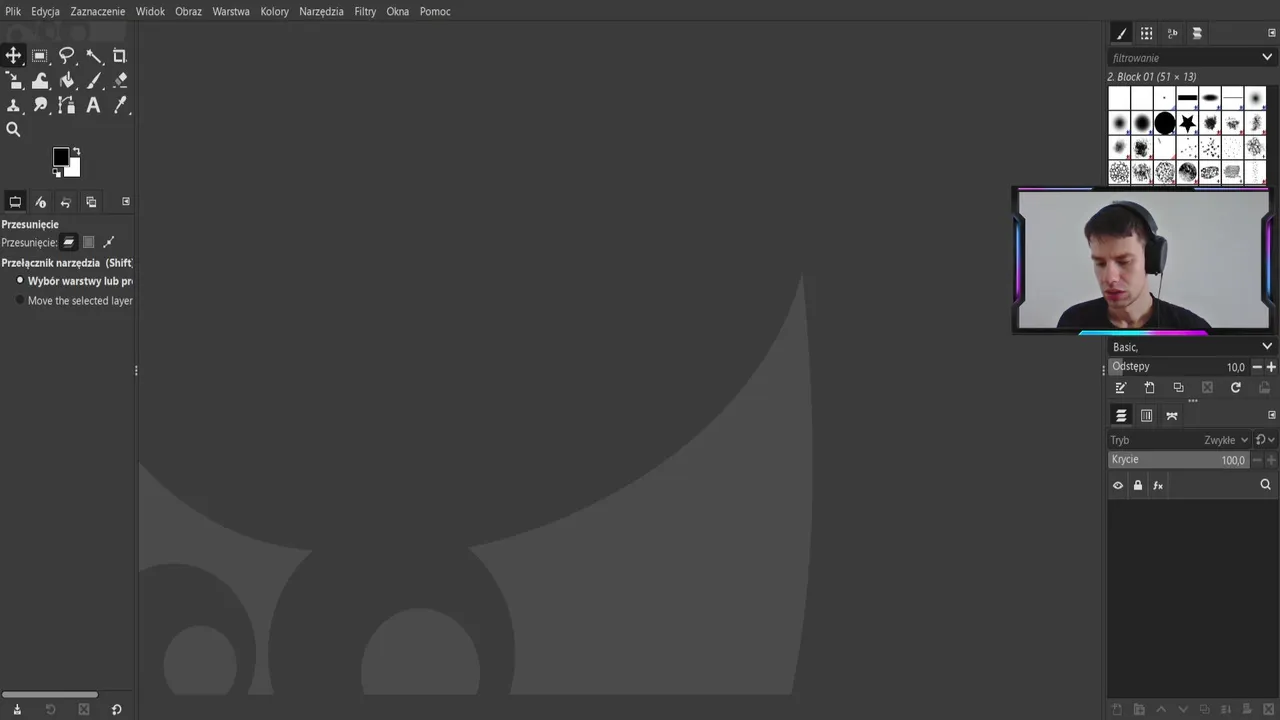1280x720 pixels.
Task: Open the Kolory menu
Action: (x=274, y=11)
